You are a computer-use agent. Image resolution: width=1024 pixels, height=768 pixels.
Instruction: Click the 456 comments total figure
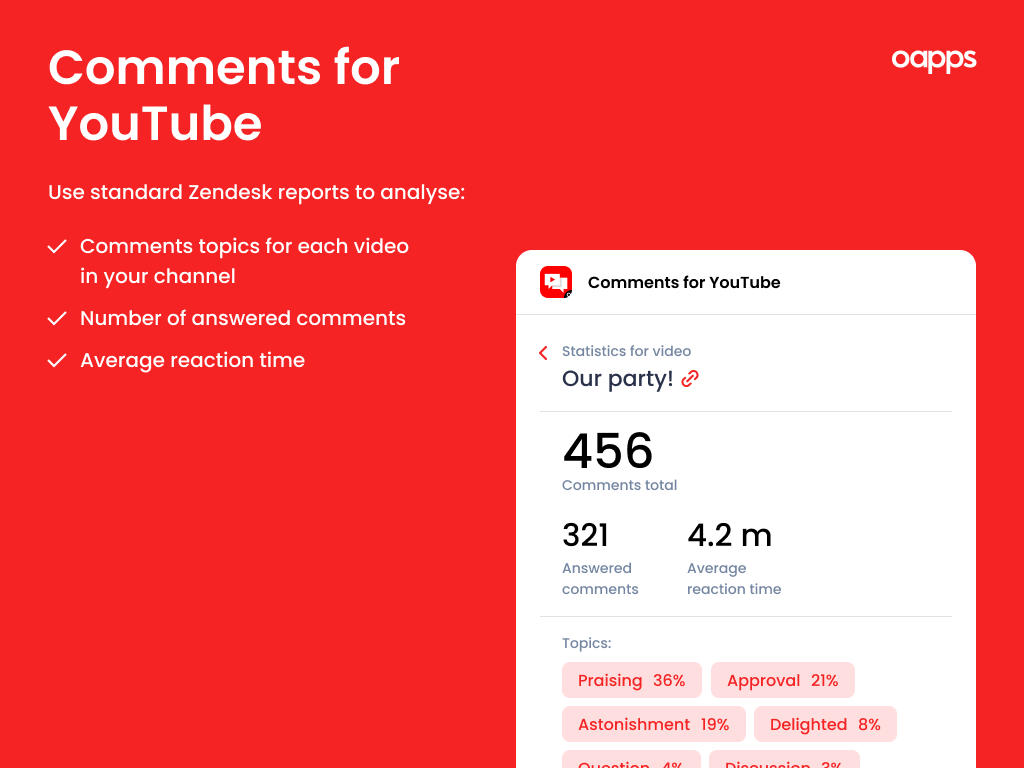[x=608, y=451]
